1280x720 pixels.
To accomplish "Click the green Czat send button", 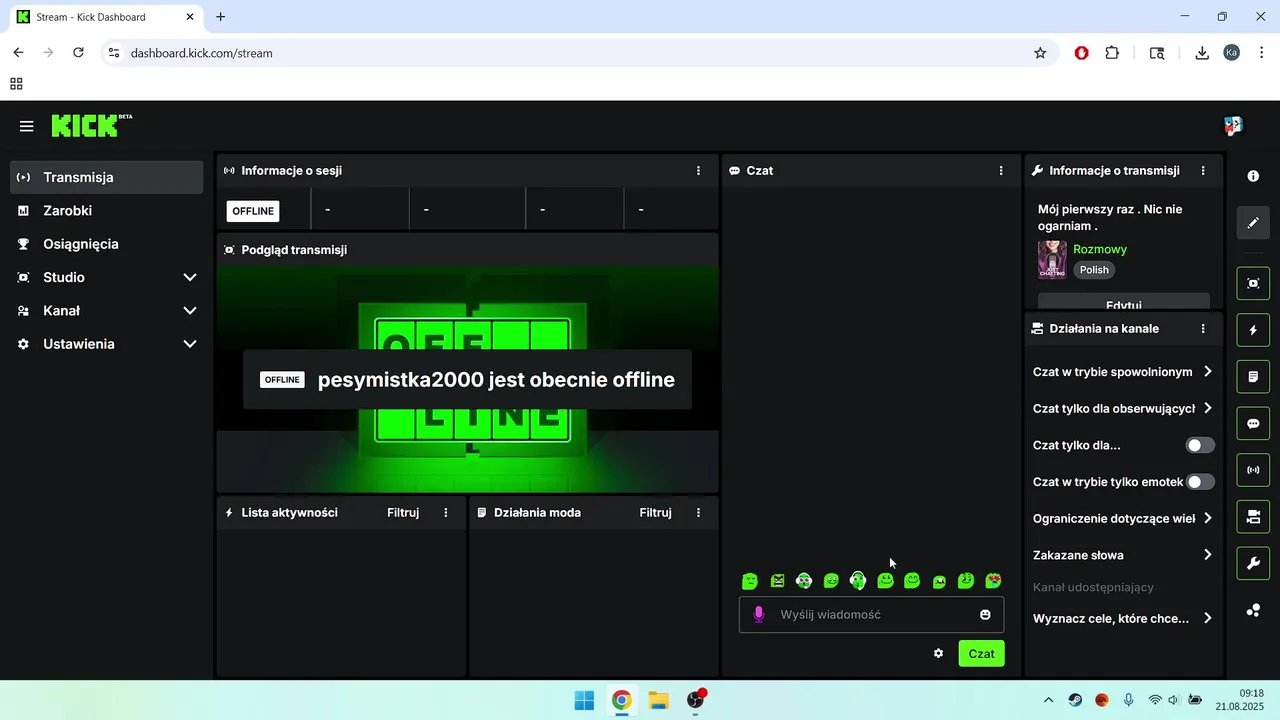I will click(981, 653).
